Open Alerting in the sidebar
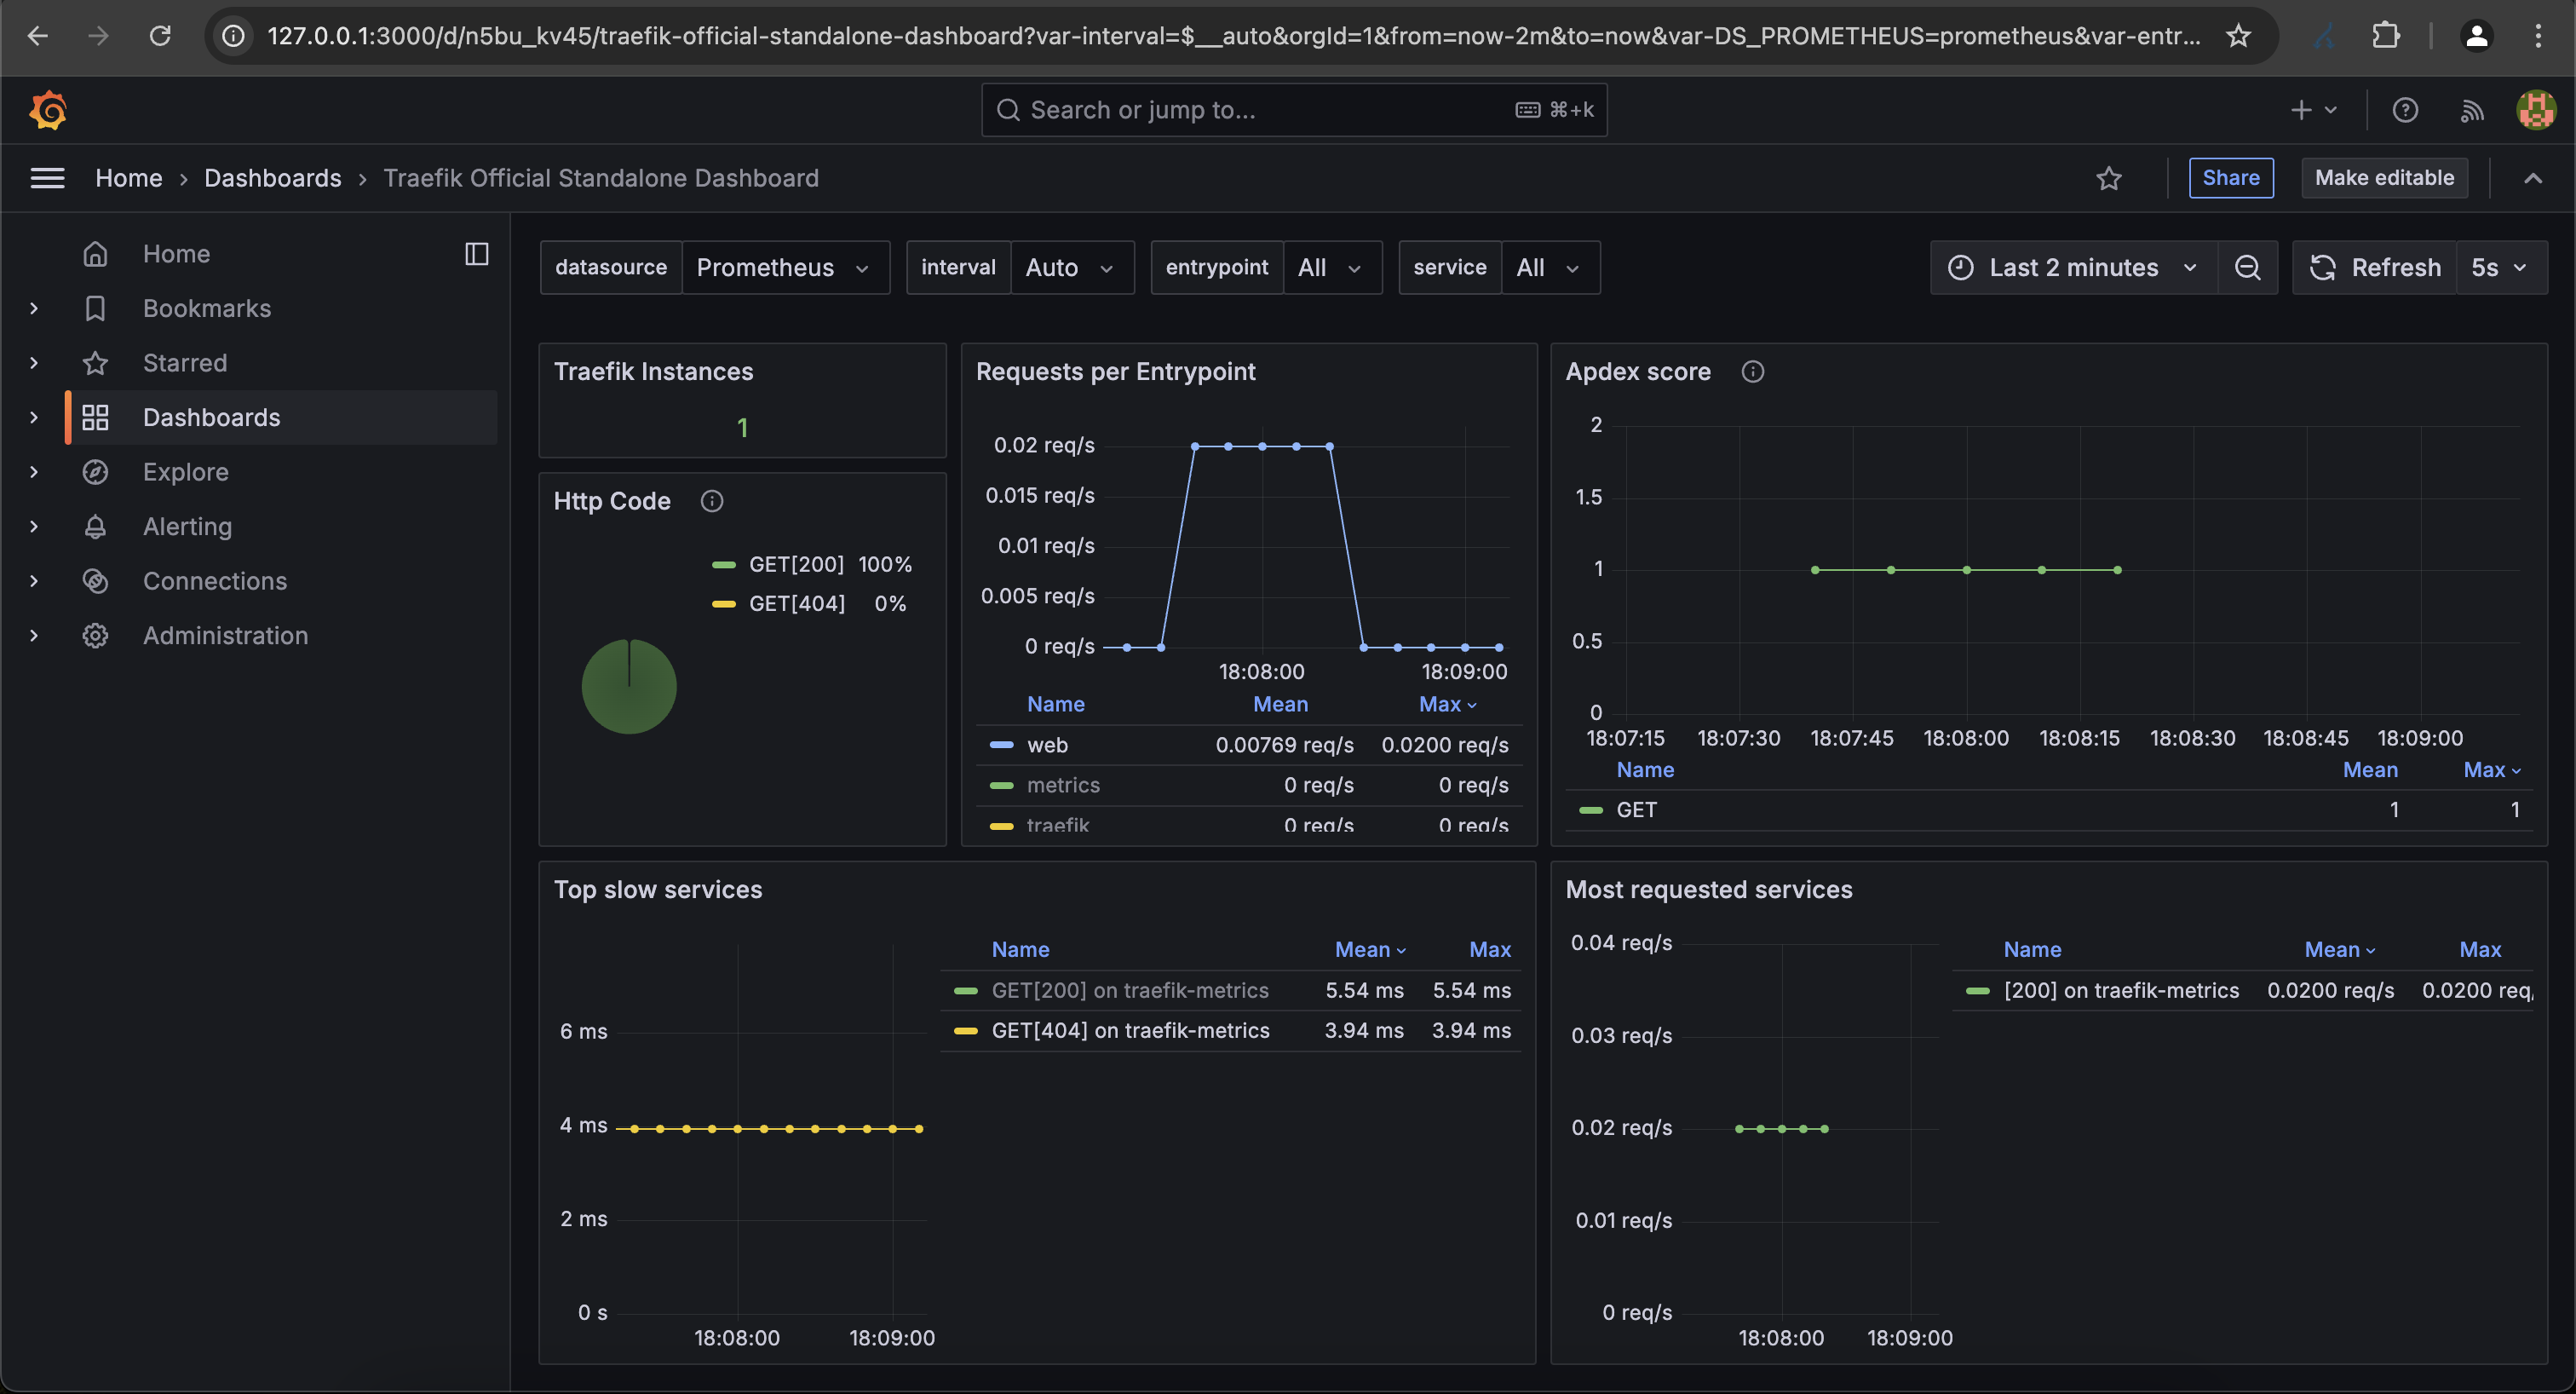Image resolution: width=2576 pixels, height=1394 pixels. (187, 526)
